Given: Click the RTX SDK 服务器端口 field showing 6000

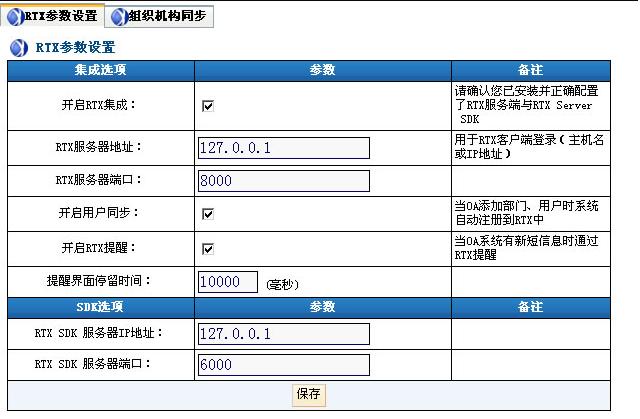Looking at the screenshot, I should [284, 365].
